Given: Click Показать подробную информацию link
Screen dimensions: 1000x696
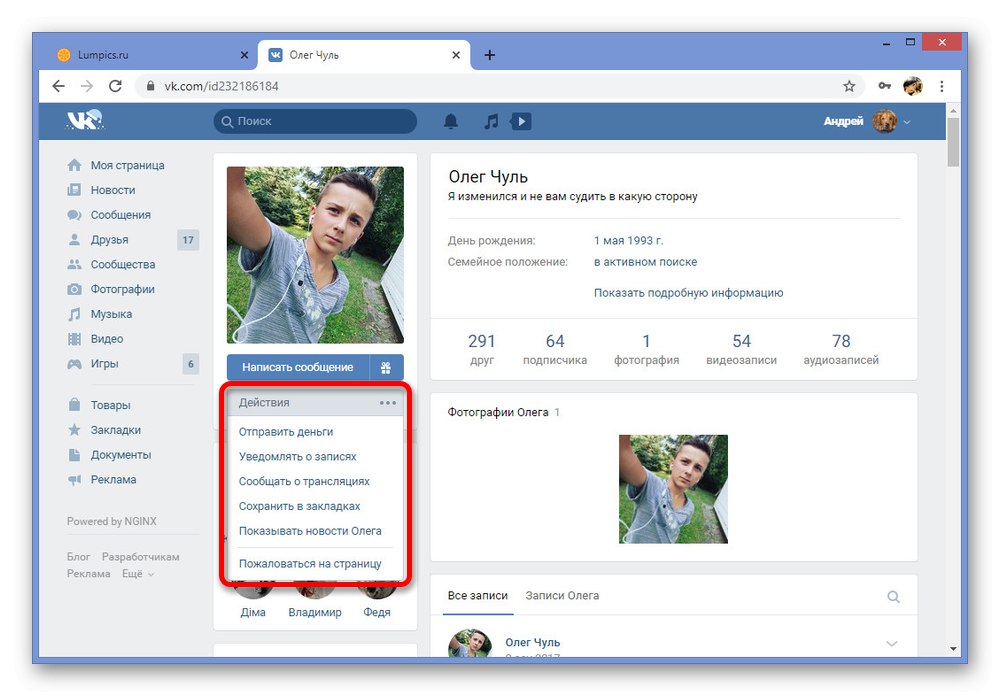Looking at the screenshot, I should (x=688, y=293).
